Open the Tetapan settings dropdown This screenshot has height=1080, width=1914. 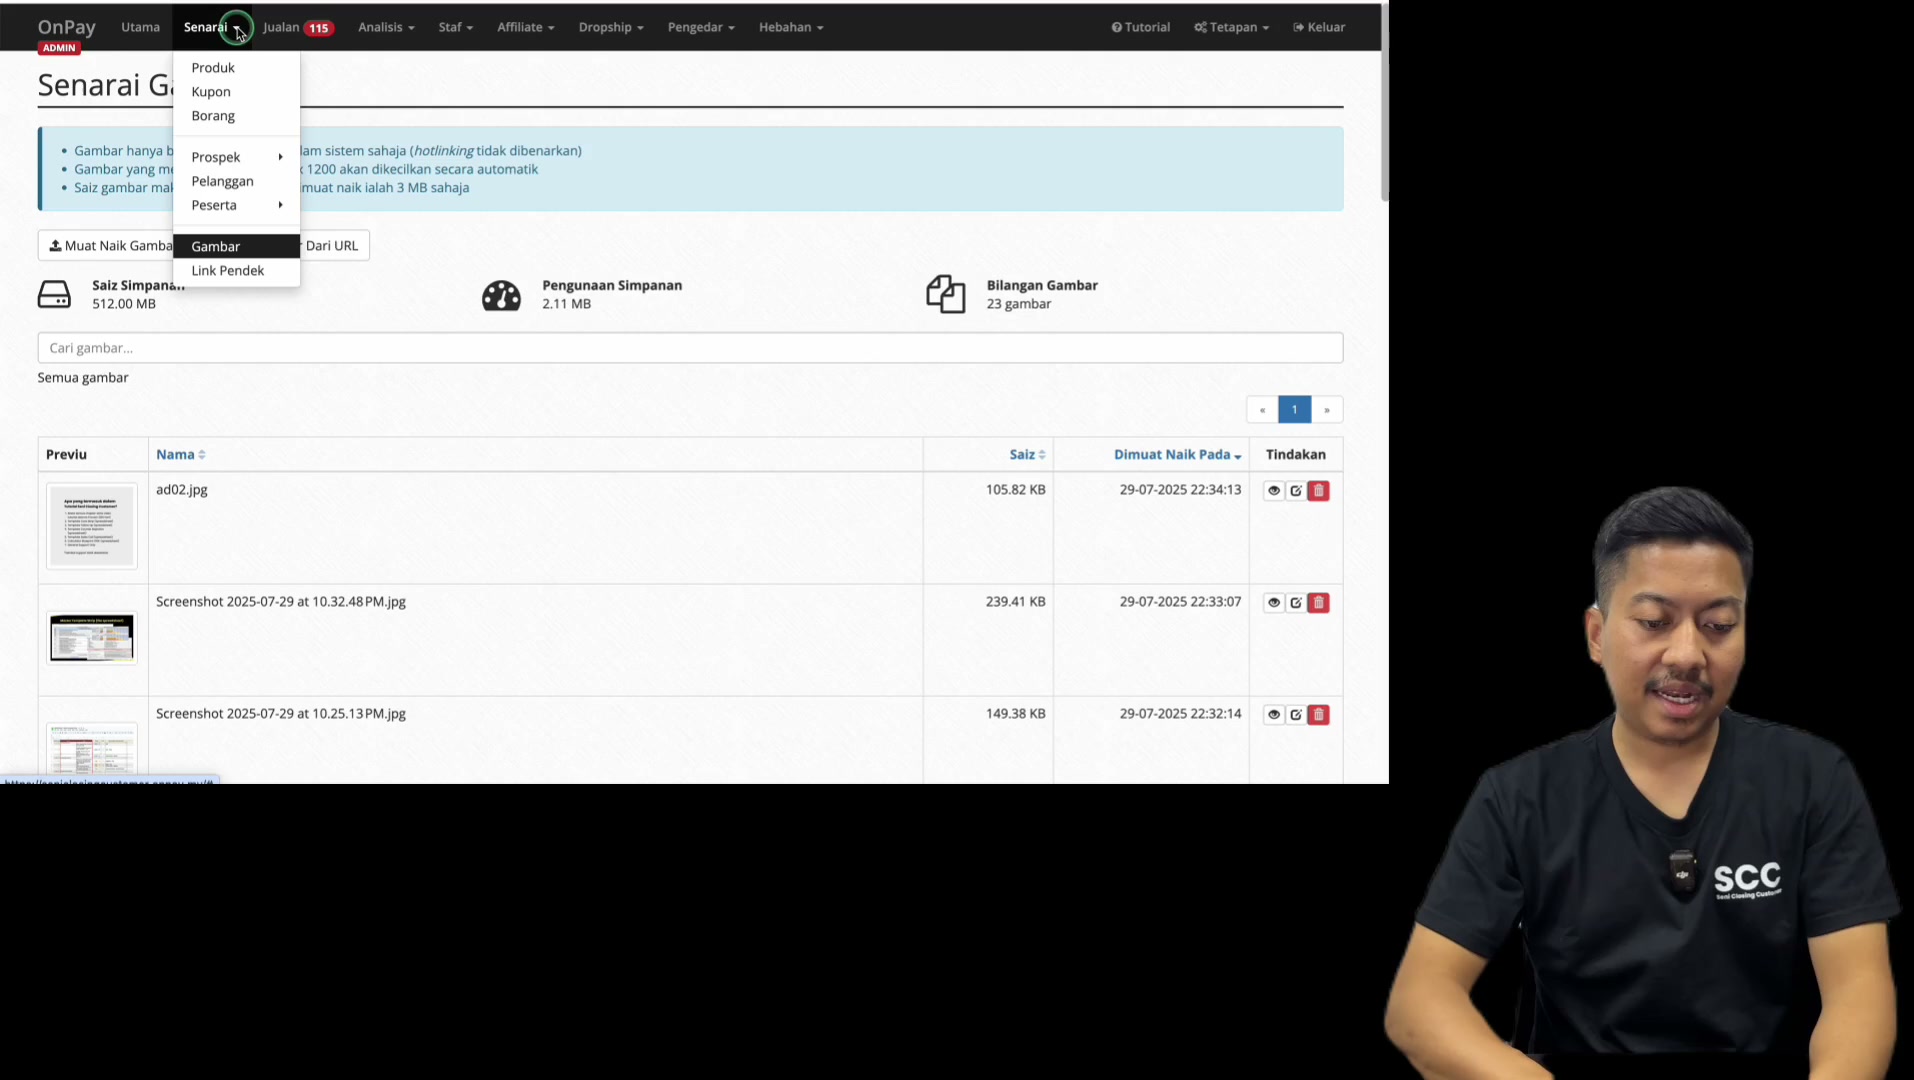[x=1231, y=27]
